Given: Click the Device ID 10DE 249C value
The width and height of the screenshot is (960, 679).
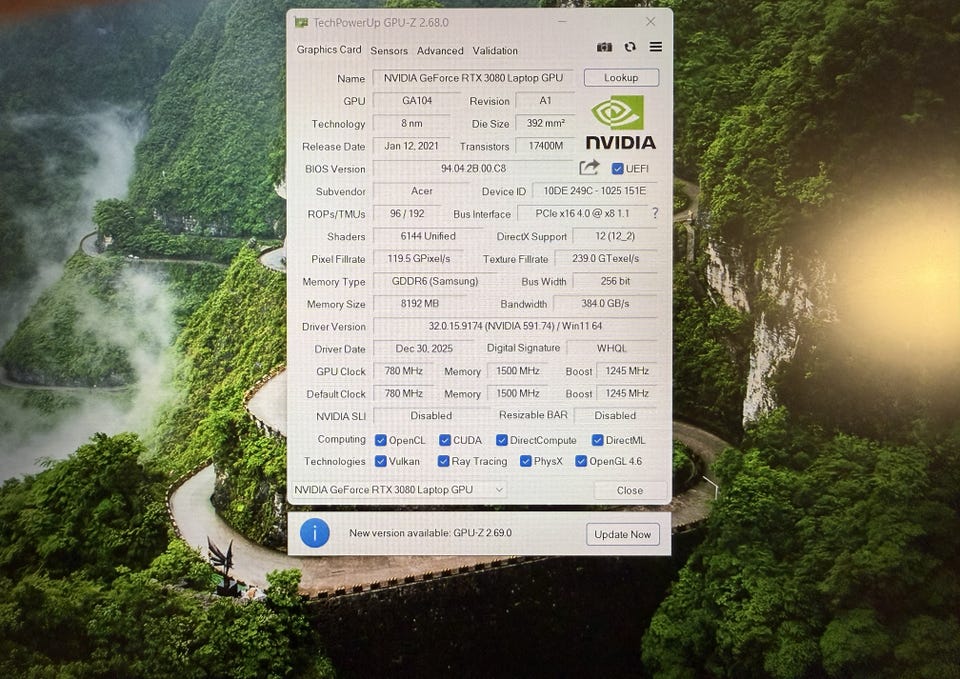Looking at the screenshot, I should pos(594,191).
